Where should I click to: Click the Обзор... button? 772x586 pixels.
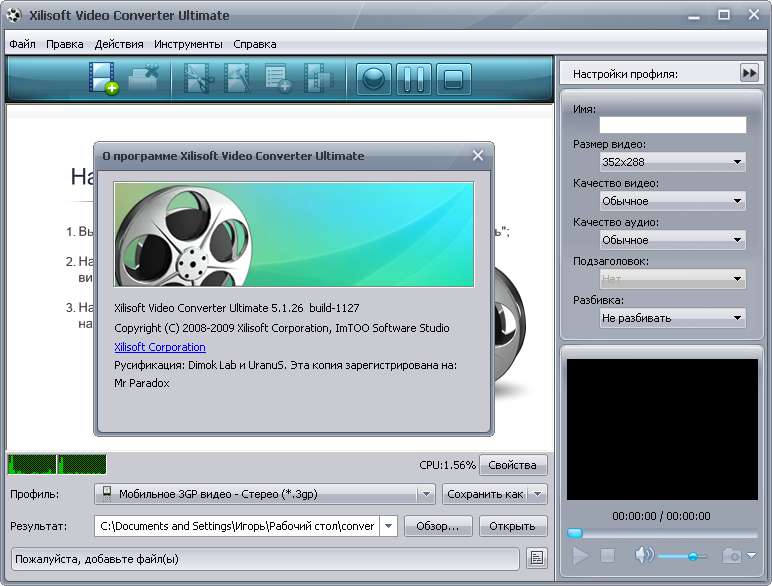438,526
